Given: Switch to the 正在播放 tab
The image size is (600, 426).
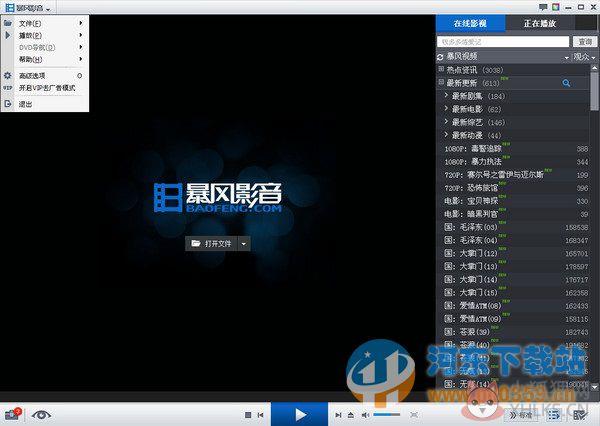Looking at the screenshot, I should [x=540, y=23].
